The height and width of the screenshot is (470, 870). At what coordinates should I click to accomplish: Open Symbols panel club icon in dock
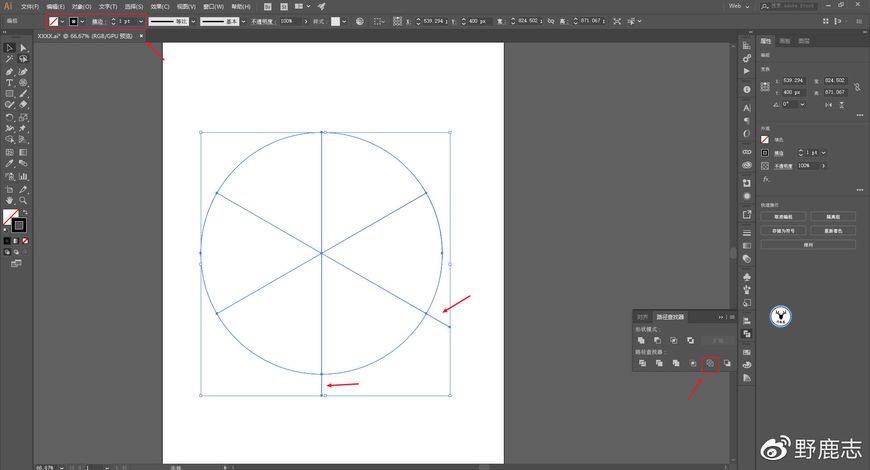(747, 276)
